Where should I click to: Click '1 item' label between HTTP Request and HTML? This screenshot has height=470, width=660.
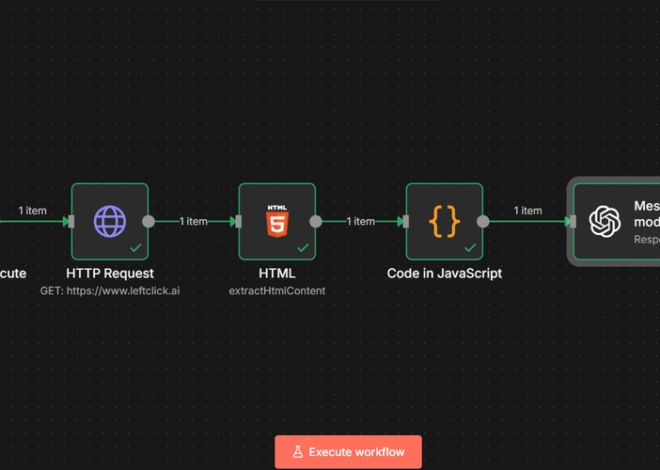click(x=194, y=221)
